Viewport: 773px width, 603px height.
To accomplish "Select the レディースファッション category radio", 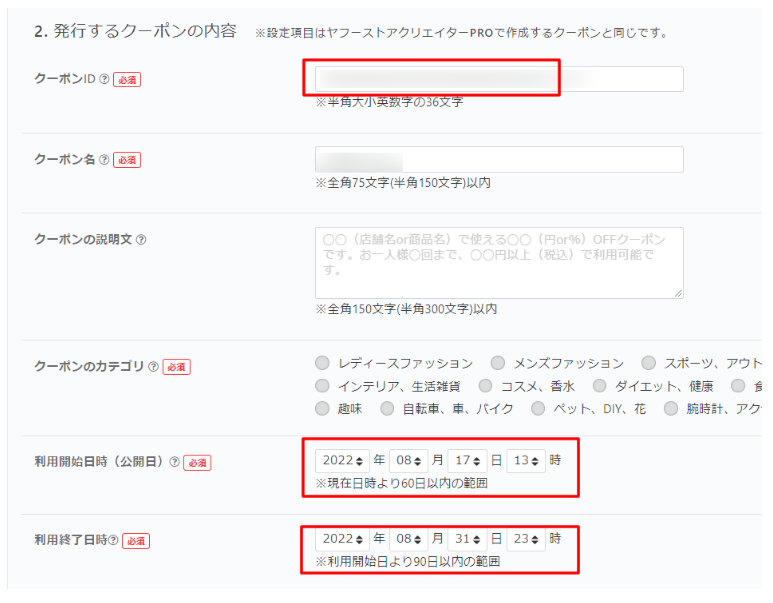I will (x=322, y=363).
